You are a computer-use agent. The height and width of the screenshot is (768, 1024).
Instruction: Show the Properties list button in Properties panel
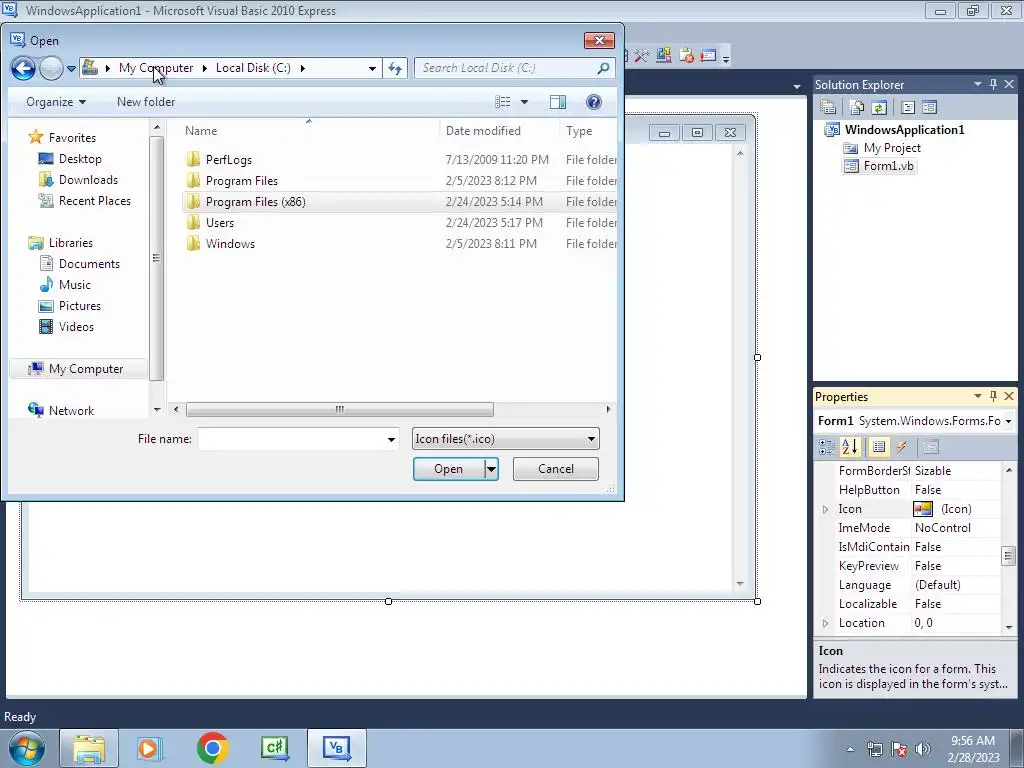[x=879, y=447]
